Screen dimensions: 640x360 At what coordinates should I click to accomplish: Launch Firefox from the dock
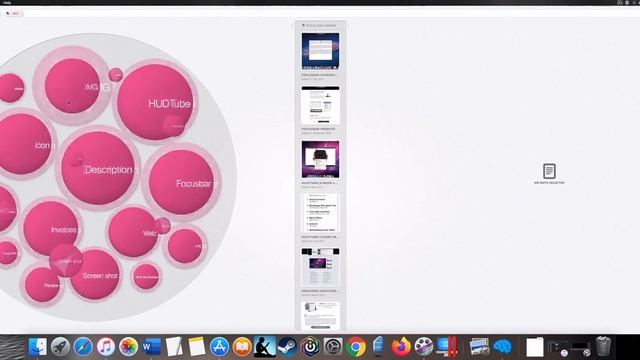click(x=401, y=347)
